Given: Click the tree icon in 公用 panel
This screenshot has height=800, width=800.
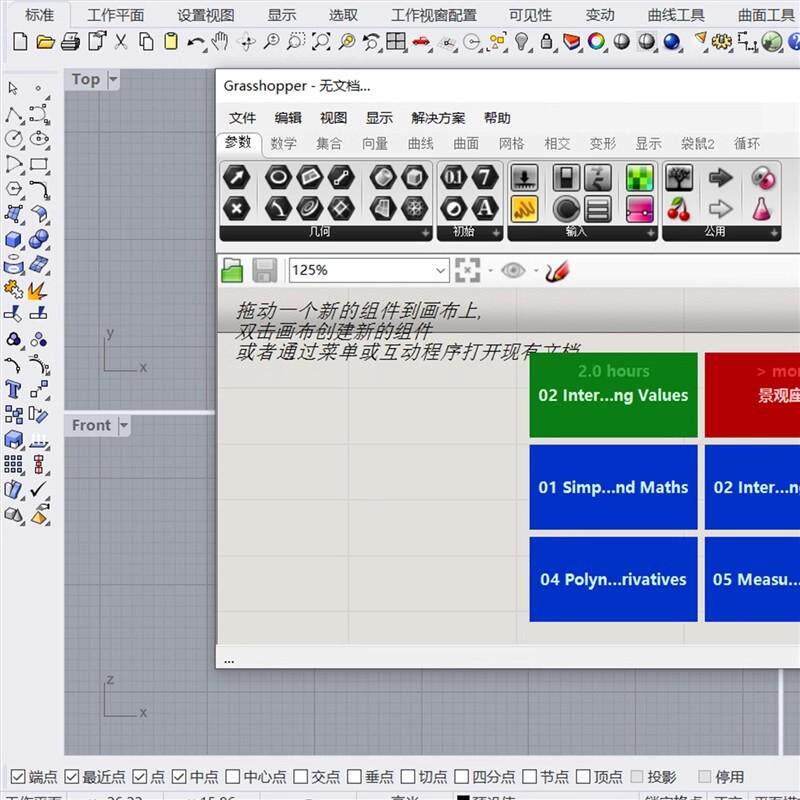Looking at the screenshot, I should (679, 178).
